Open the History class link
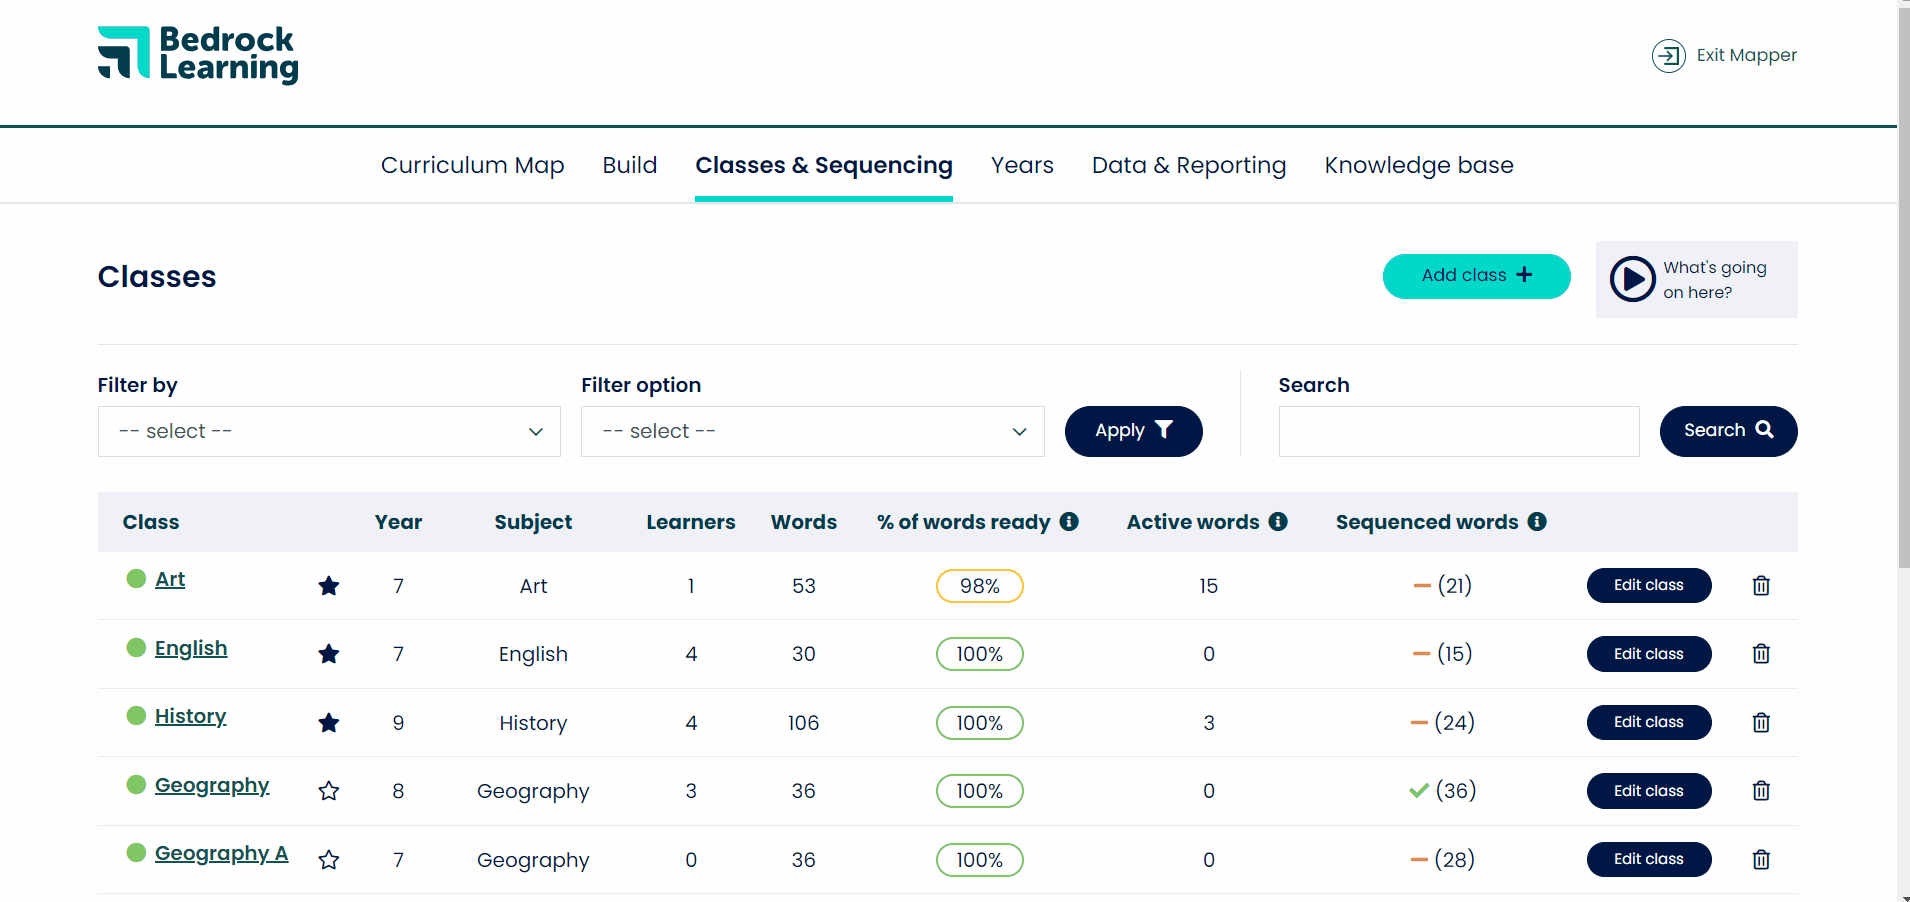The width and height of the screenshot is (1910, 902). pos(190,716)
